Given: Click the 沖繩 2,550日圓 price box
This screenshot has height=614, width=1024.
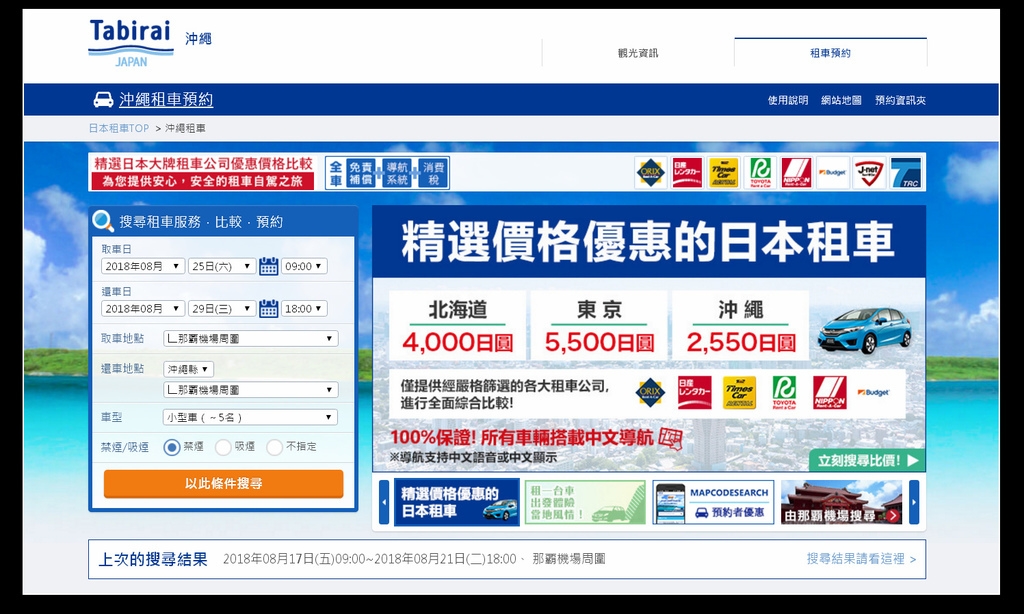Looking at the screenshot, I should [x=740, y=325].
